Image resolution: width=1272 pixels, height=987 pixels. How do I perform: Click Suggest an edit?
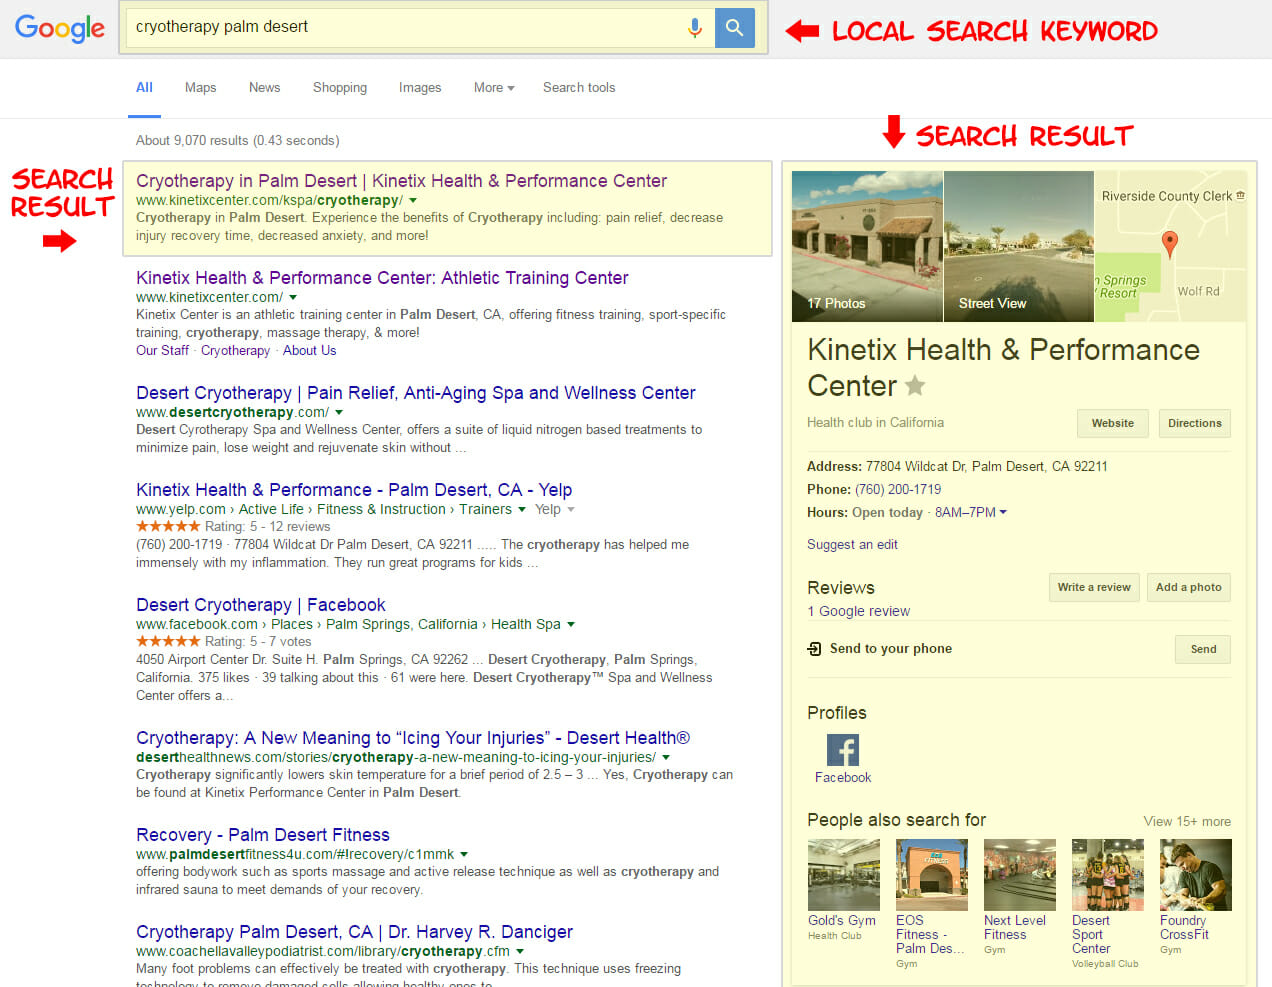pyautogui.click(x=852, y=545)
